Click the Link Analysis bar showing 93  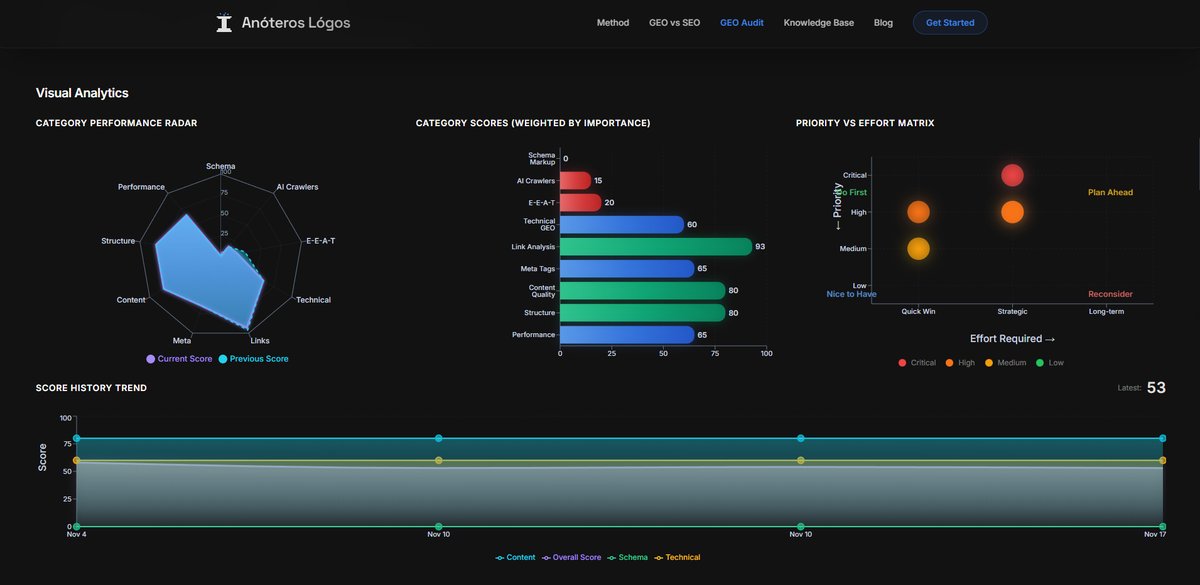coord(656,246)
